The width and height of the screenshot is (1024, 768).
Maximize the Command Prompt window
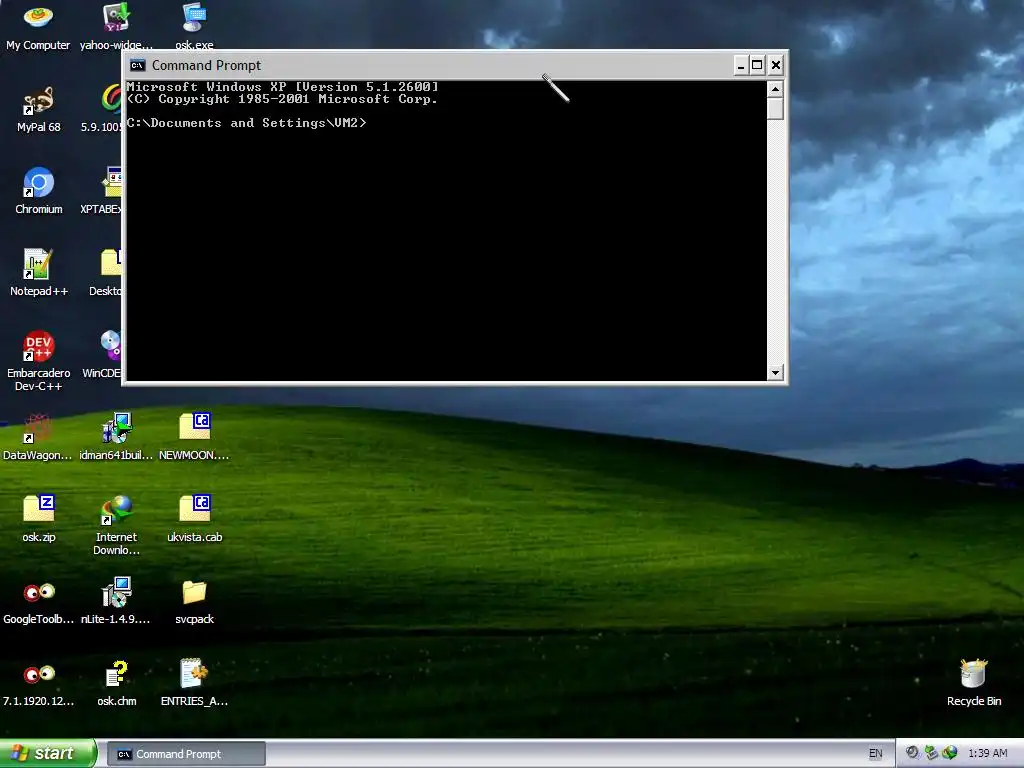tap(758, 65)
